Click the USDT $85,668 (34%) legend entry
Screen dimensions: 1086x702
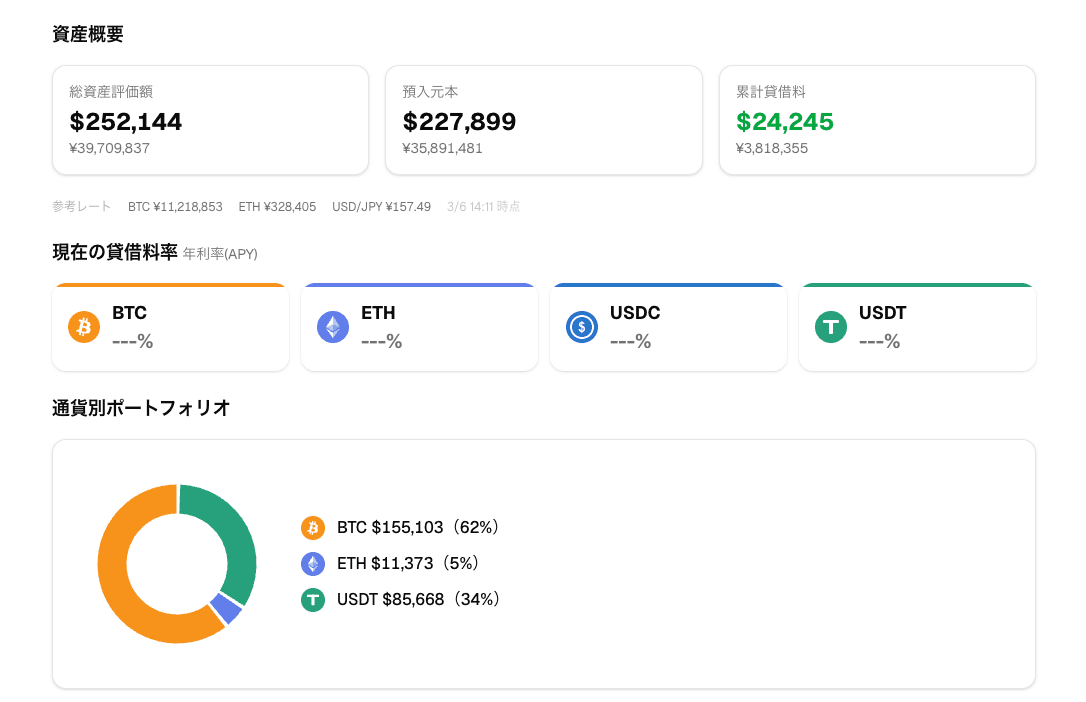[x=418, y=600]
